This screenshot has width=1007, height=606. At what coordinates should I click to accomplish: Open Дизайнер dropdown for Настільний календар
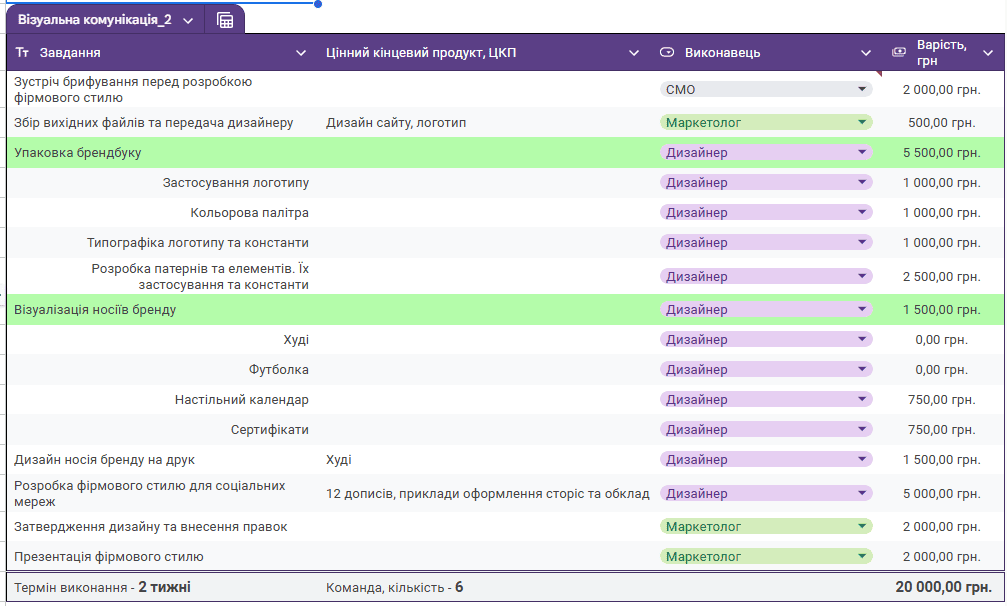766,399
